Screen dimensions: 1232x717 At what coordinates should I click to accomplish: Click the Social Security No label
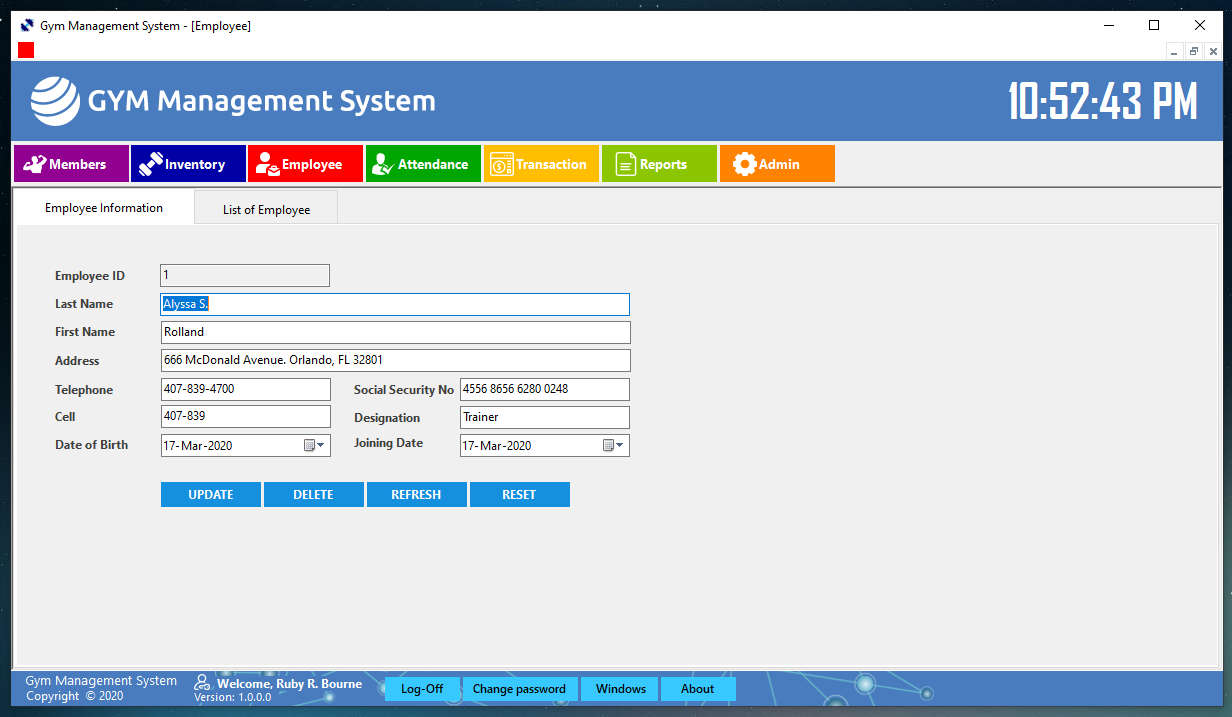point(404,390)
